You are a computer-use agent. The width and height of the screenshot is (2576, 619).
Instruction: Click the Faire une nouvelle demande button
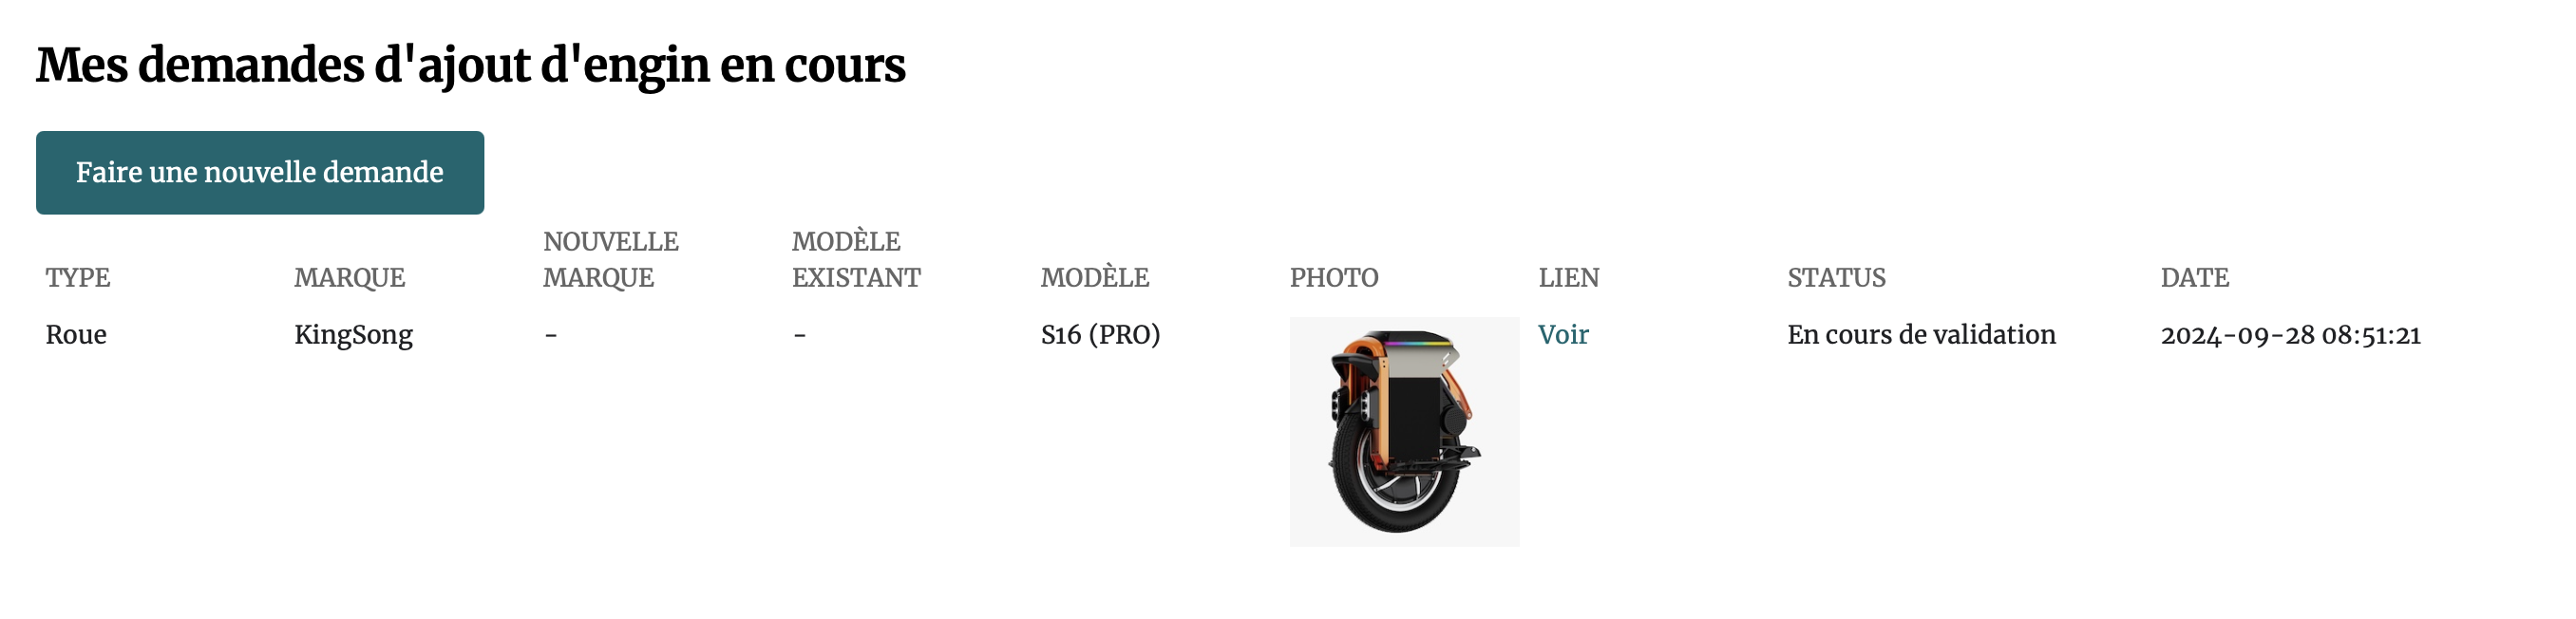pos(260,172)
